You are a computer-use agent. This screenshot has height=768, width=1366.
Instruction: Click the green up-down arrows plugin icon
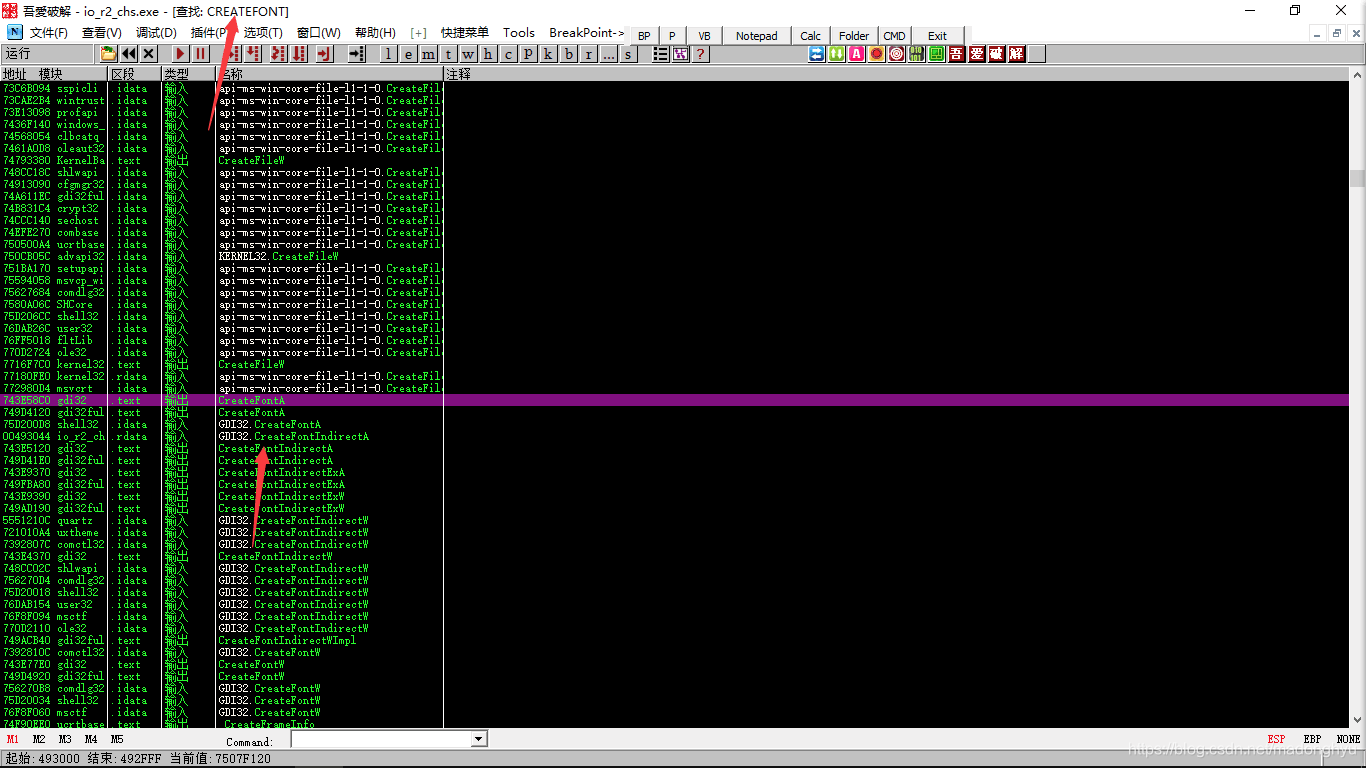click(x=837, y=54)
